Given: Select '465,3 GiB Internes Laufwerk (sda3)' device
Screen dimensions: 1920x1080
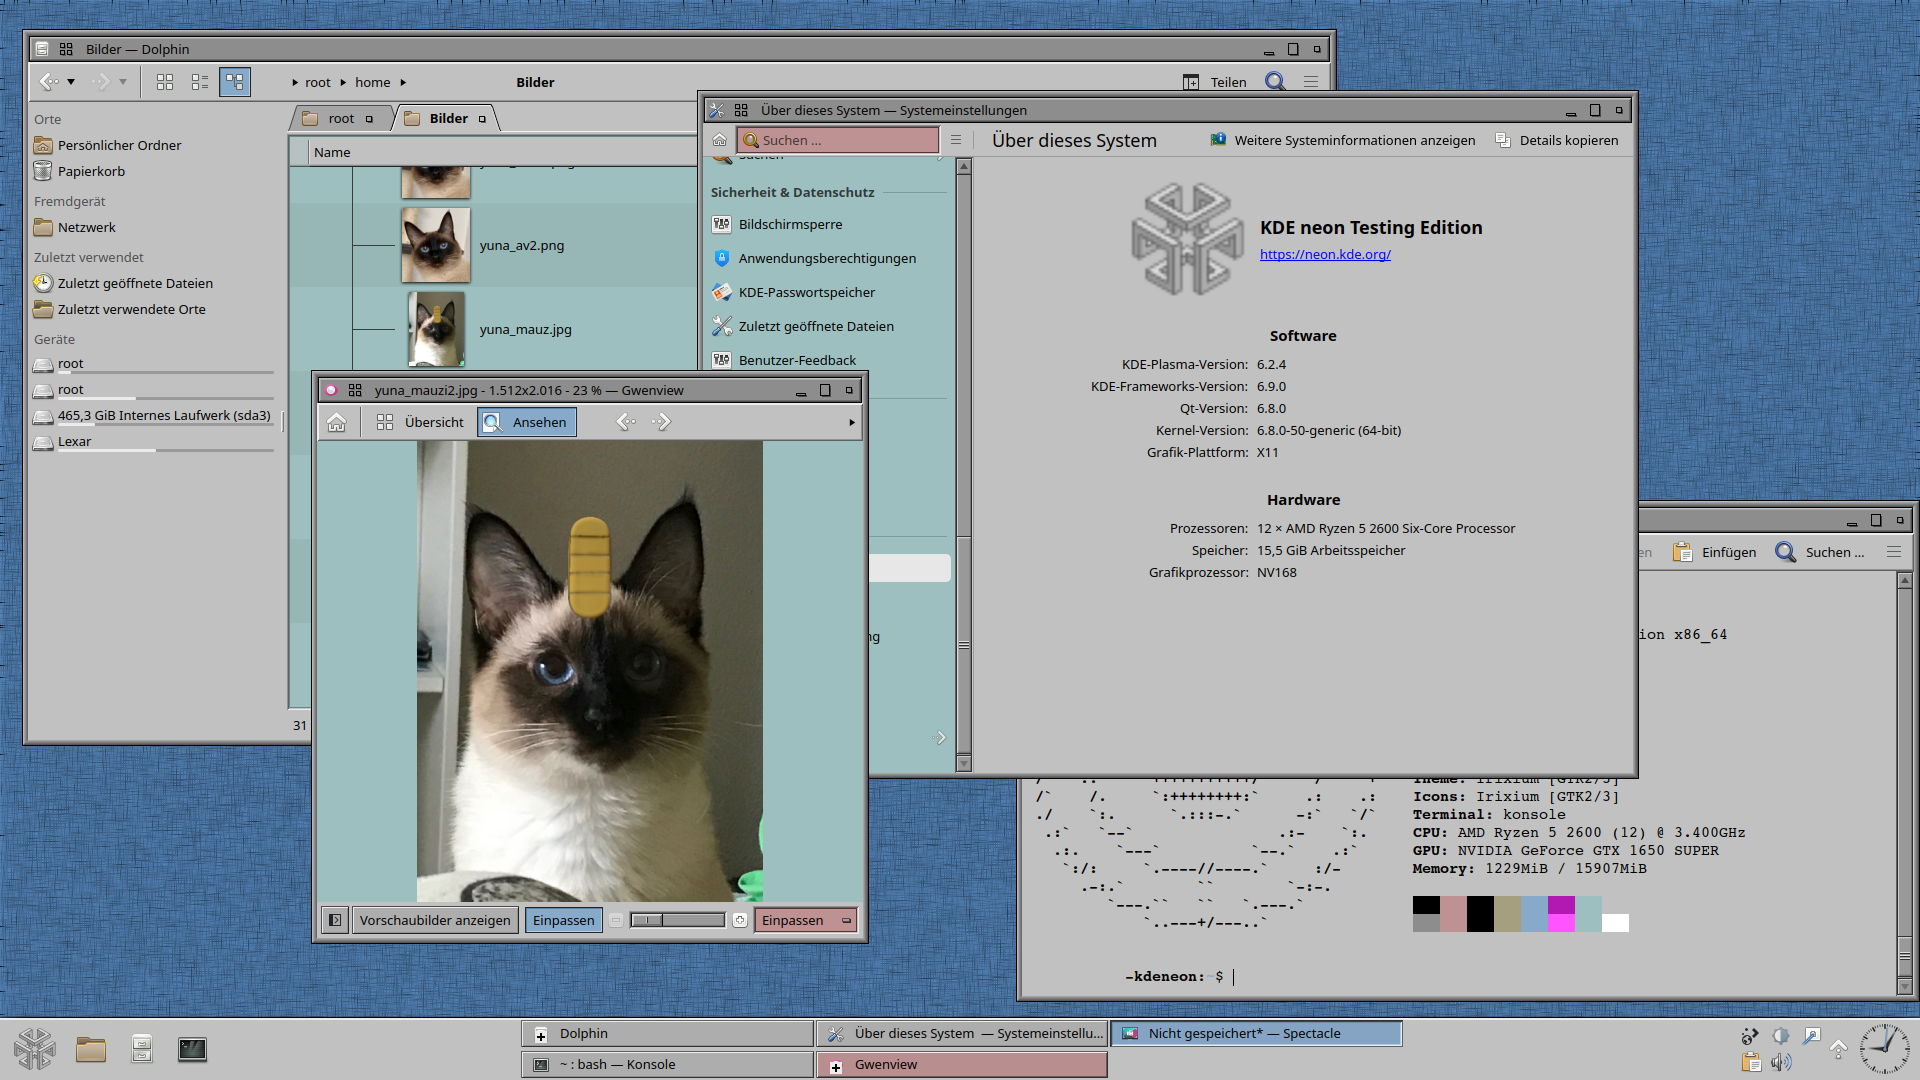Looking at the screenshot, I should point(152,416).
